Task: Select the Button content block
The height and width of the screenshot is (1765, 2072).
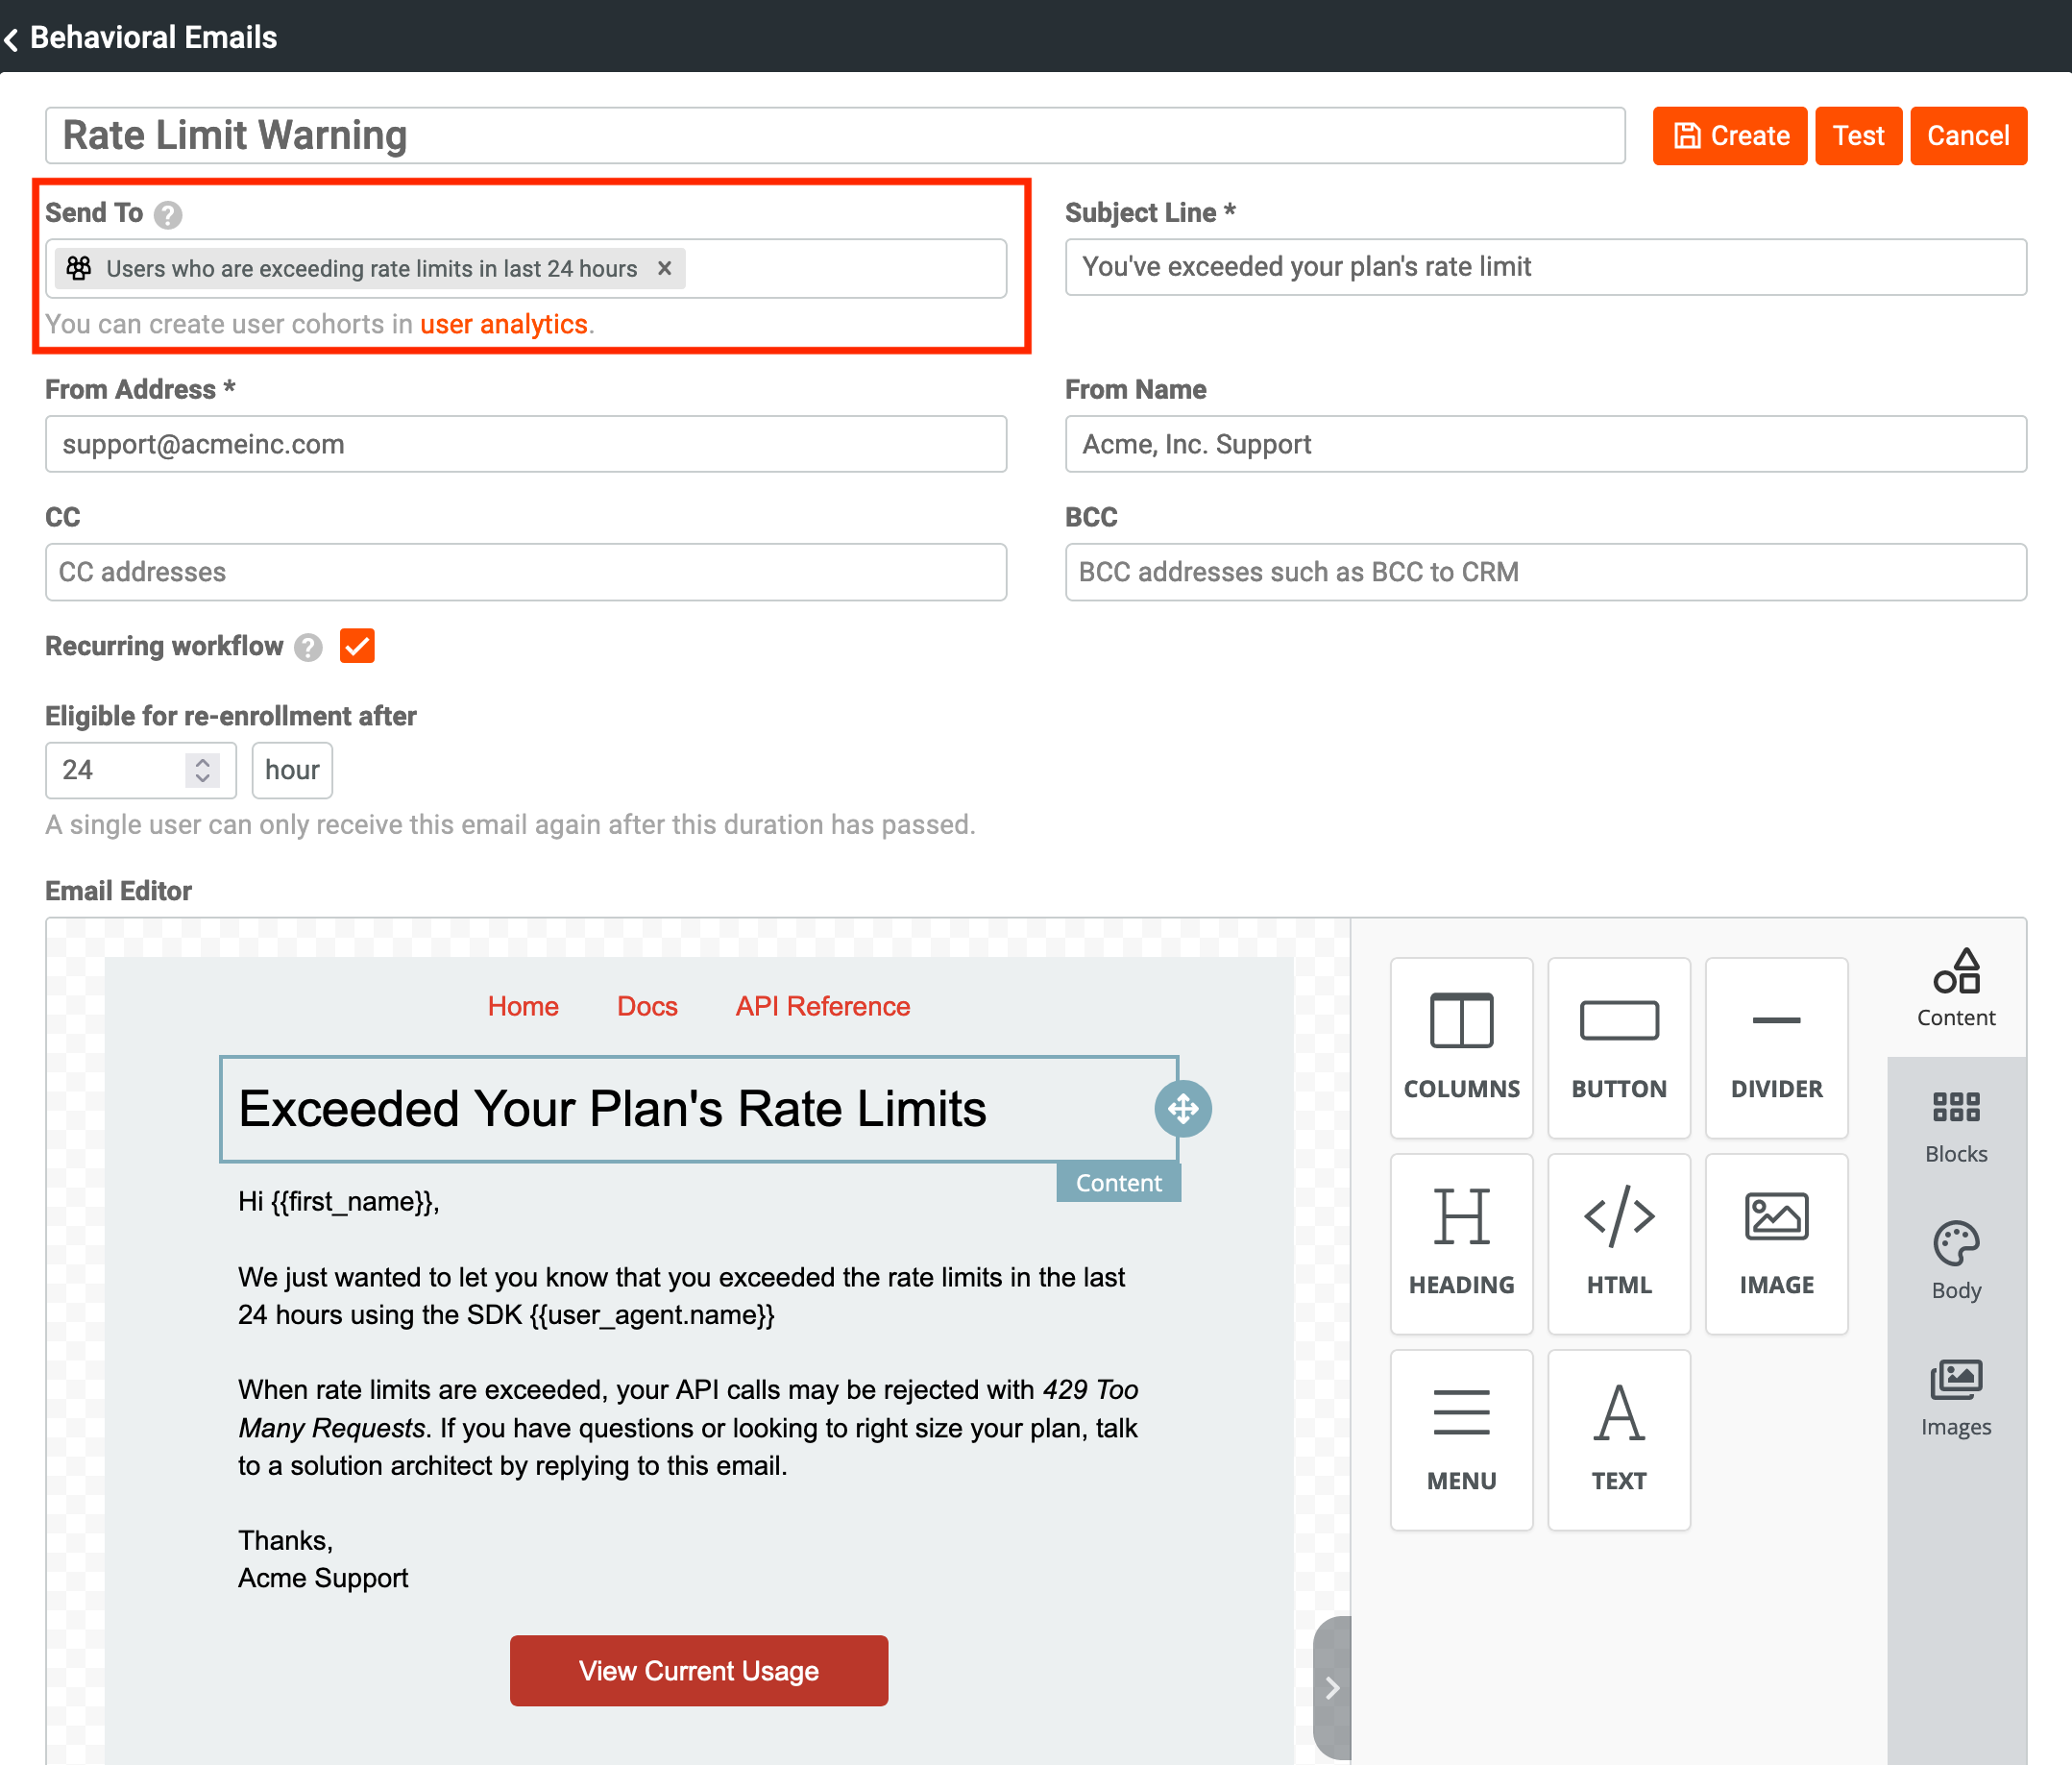Action: click(1619, 1047)
